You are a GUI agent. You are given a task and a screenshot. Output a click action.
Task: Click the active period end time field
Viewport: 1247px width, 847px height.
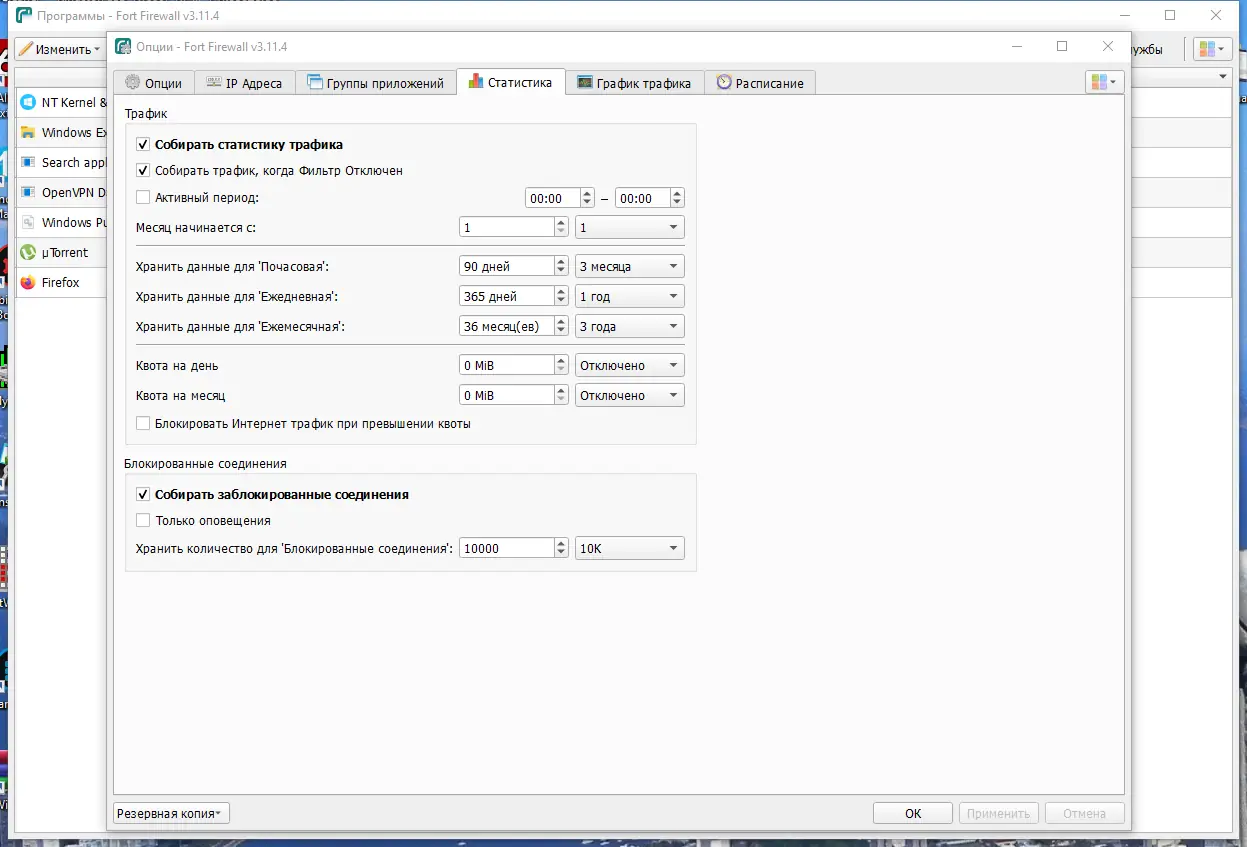click(642, 199)
